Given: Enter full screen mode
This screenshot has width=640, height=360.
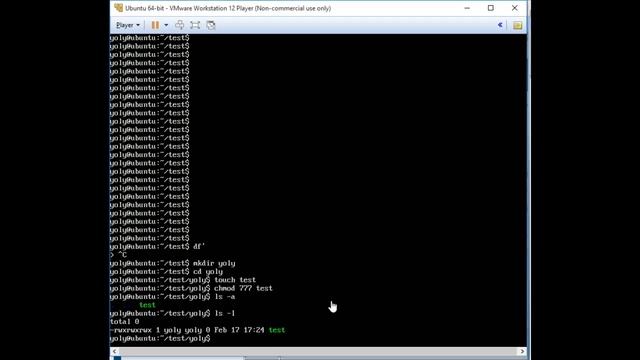Looking at the screenshot, I should [x=195, y=25].
